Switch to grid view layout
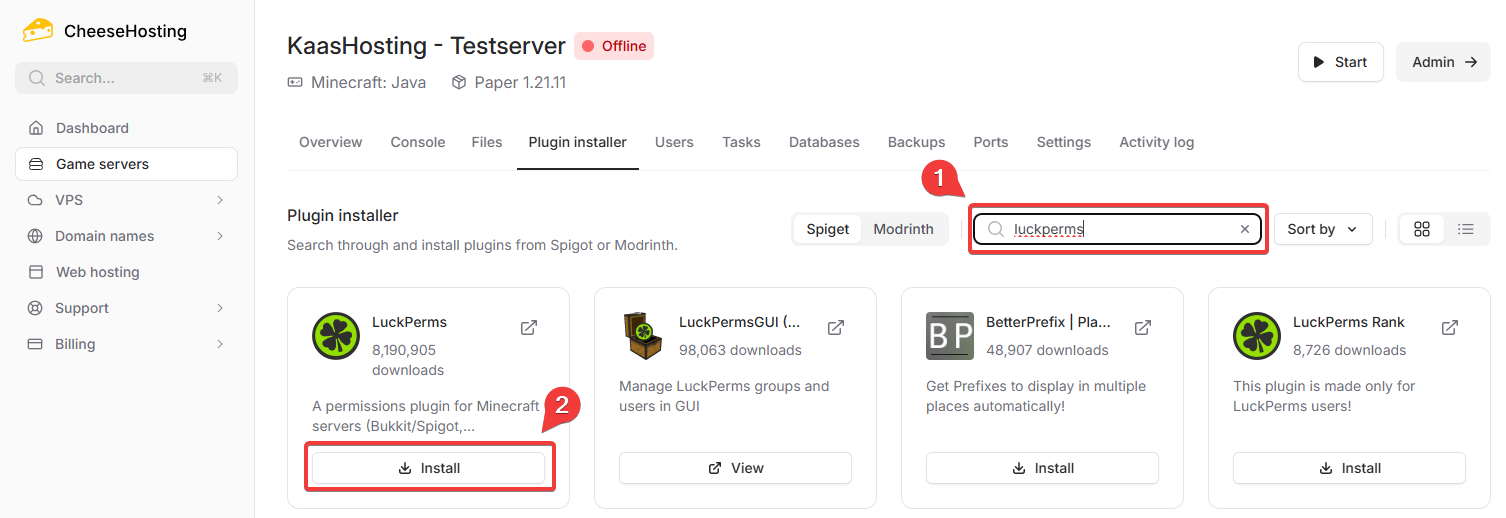This screenshot has height=518, width=1506. (1421, 229)
